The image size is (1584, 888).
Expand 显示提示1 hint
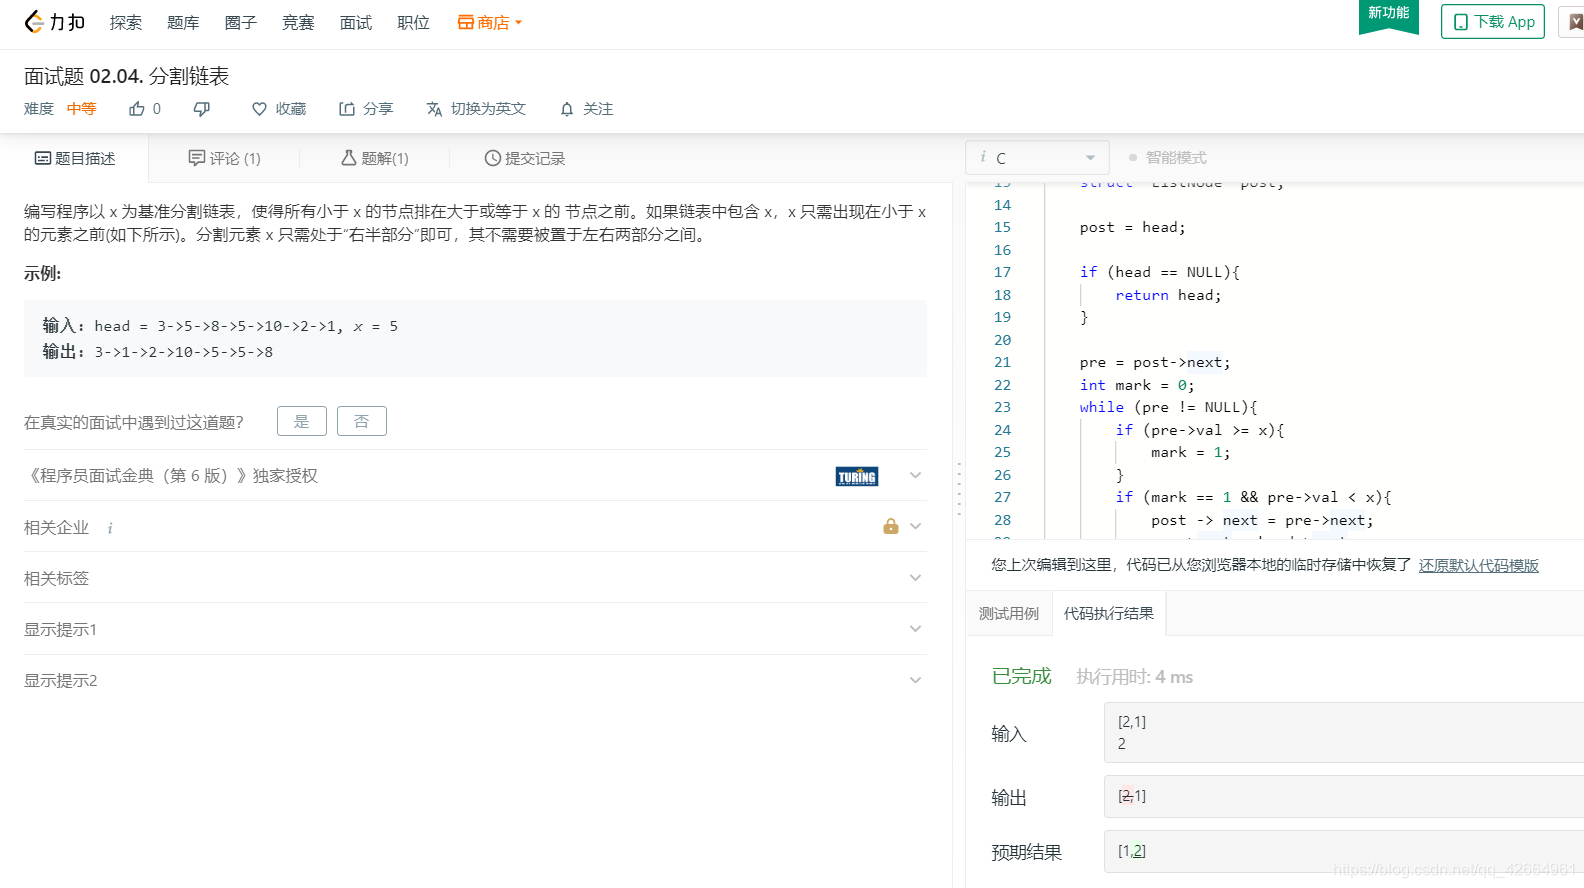point(475,629)
